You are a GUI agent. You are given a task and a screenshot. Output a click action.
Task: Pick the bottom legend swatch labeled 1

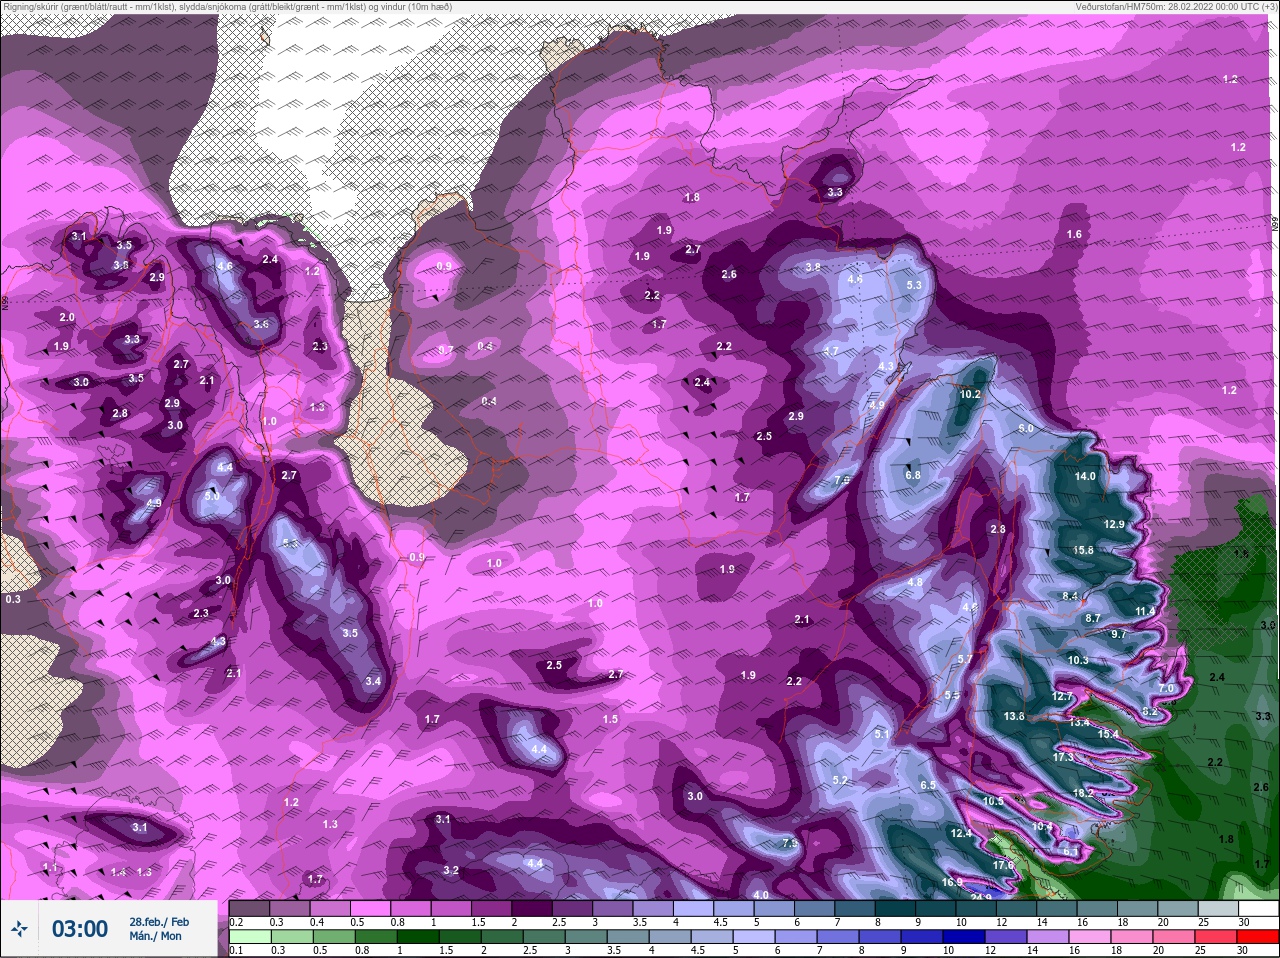tap(416, 938)
